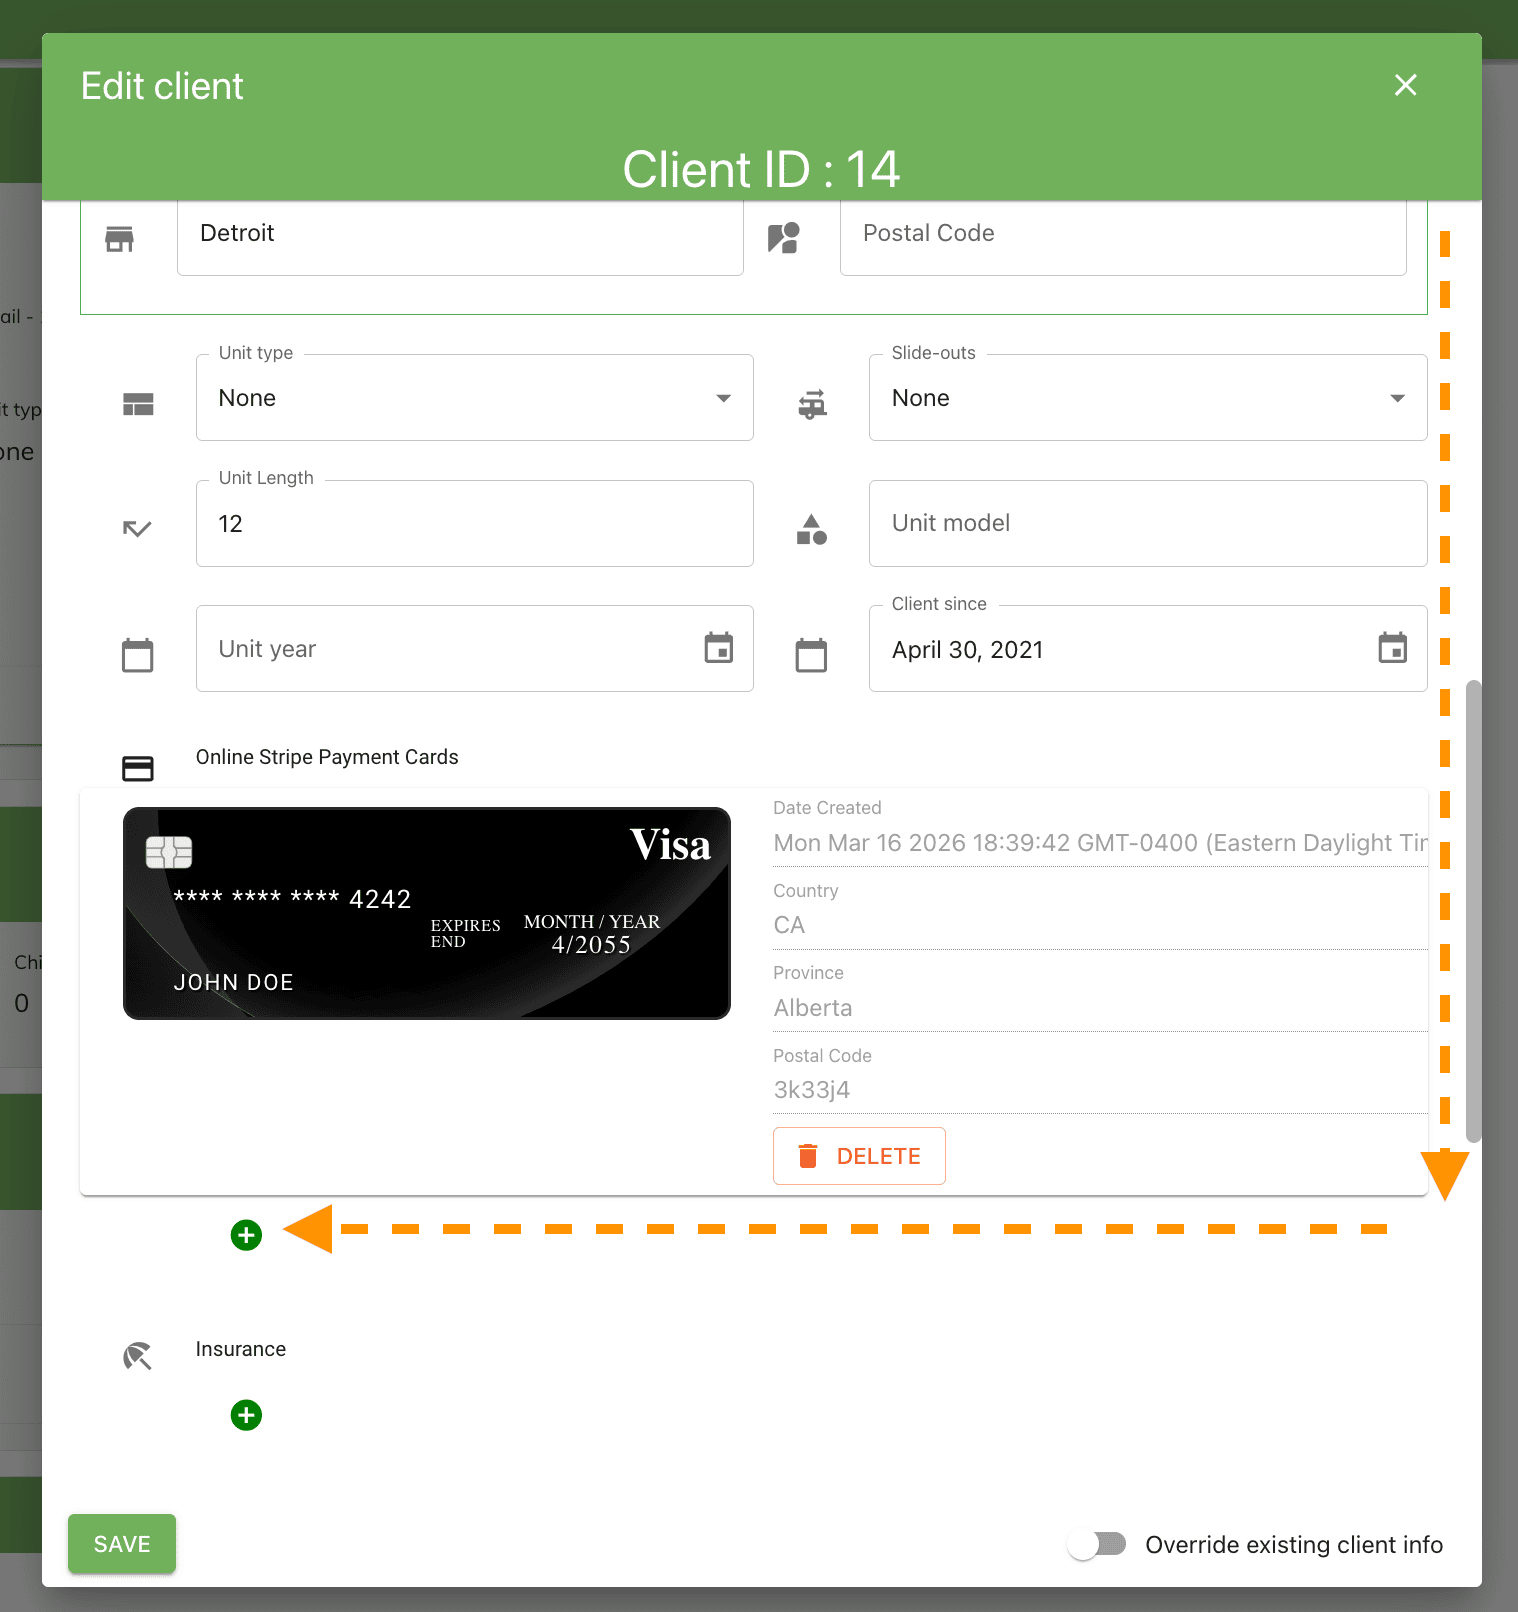Add a new insurance entry

click(x=246, y=1415)
